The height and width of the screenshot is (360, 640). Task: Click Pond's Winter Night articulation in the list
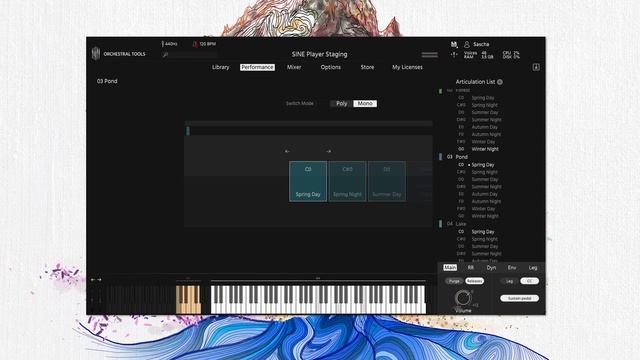pyautogui.click(x=485, y=216)
